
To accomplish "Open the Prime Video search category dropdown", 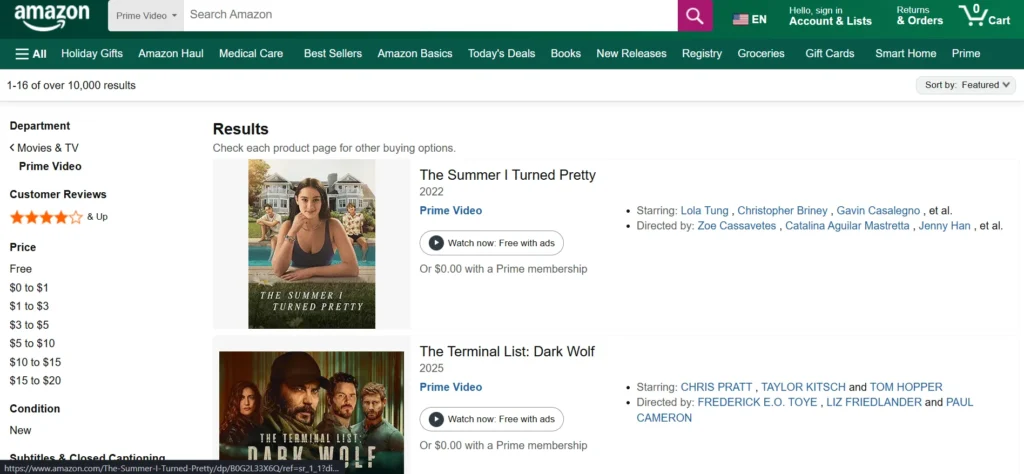I will (146, 16).
